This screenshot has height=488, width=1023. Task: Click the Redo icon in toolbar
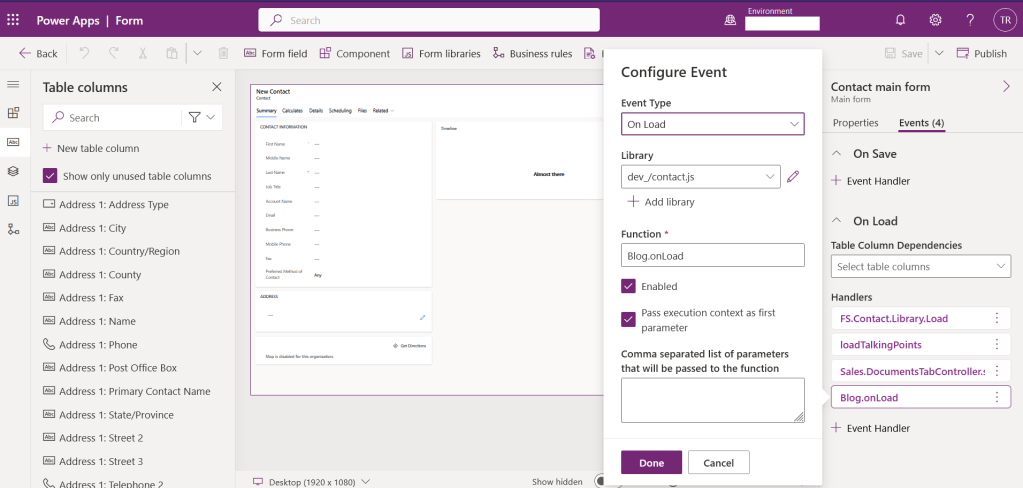(114, 53)
